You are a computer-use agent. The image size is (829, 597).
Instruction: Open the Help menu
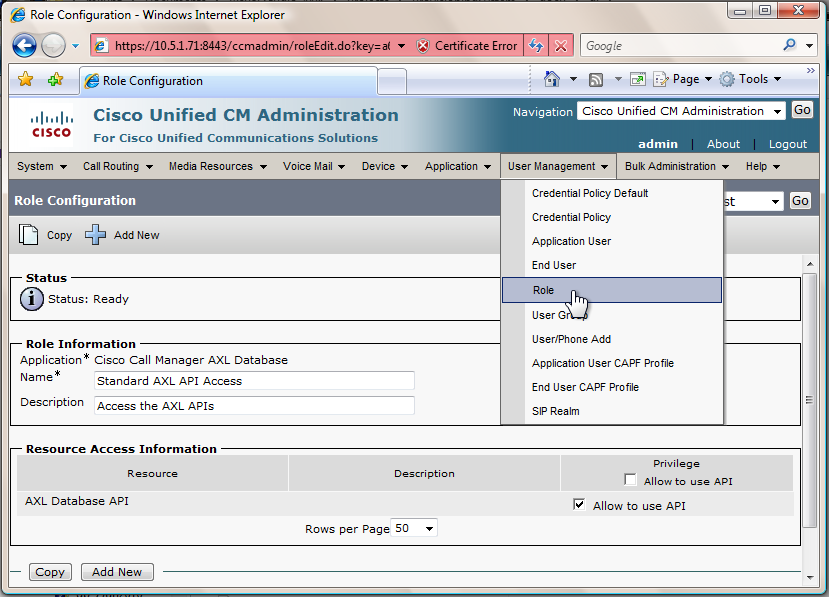(763, 167)
